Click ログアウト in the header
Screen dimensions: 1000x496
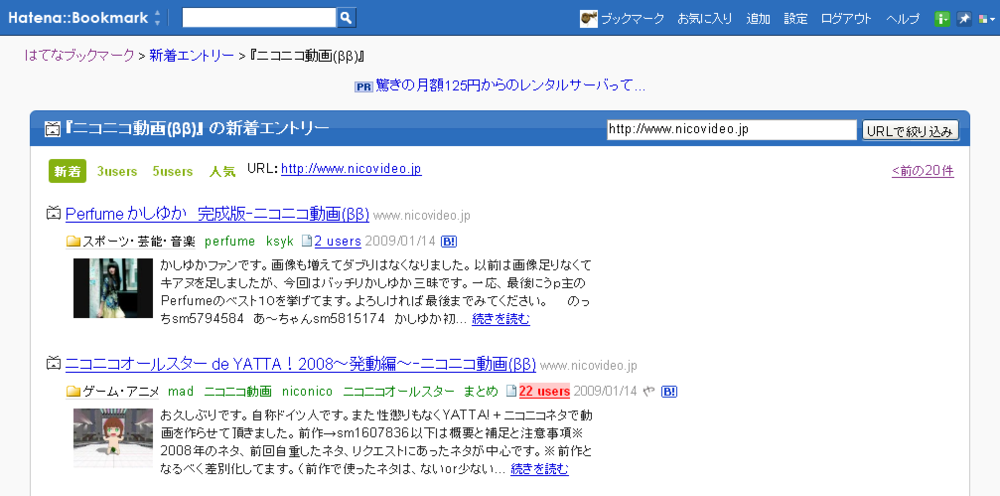click(x=846, y=18)
